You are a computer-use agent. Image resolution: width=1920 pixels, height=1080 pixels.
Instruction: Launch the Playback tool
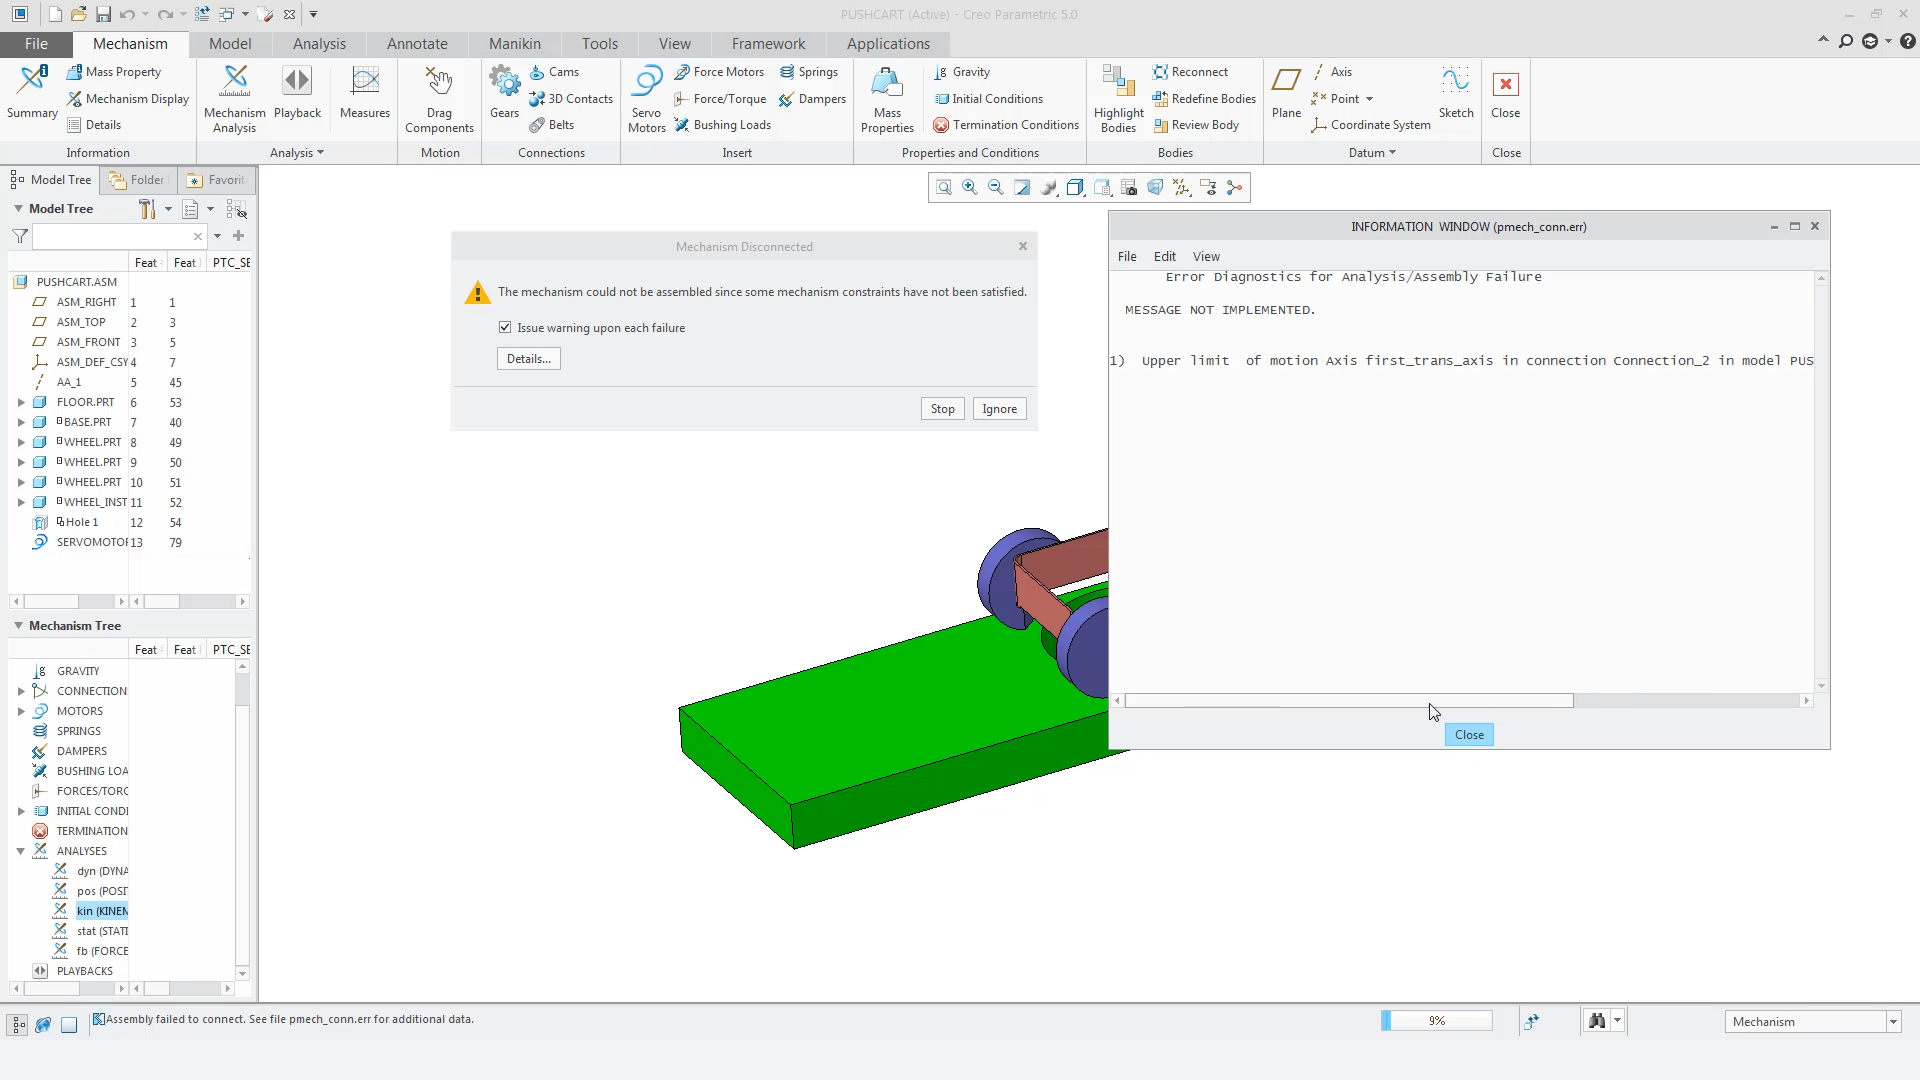pos(297,92)
